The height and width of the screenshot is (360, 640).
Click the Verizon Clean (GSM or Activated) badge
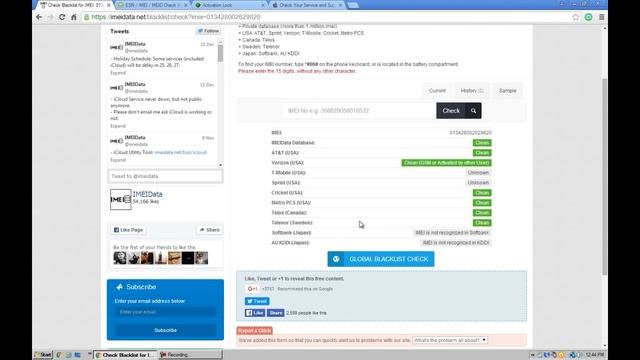point(446,163)
